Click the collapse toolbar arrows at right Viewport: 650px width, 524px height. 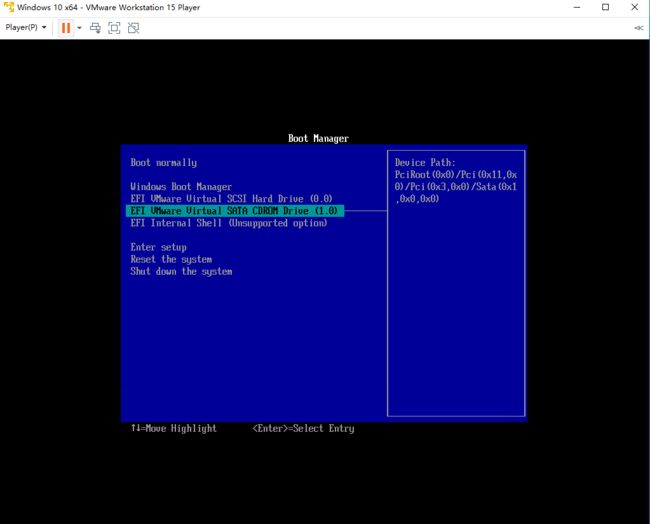[x=638, y=28]
